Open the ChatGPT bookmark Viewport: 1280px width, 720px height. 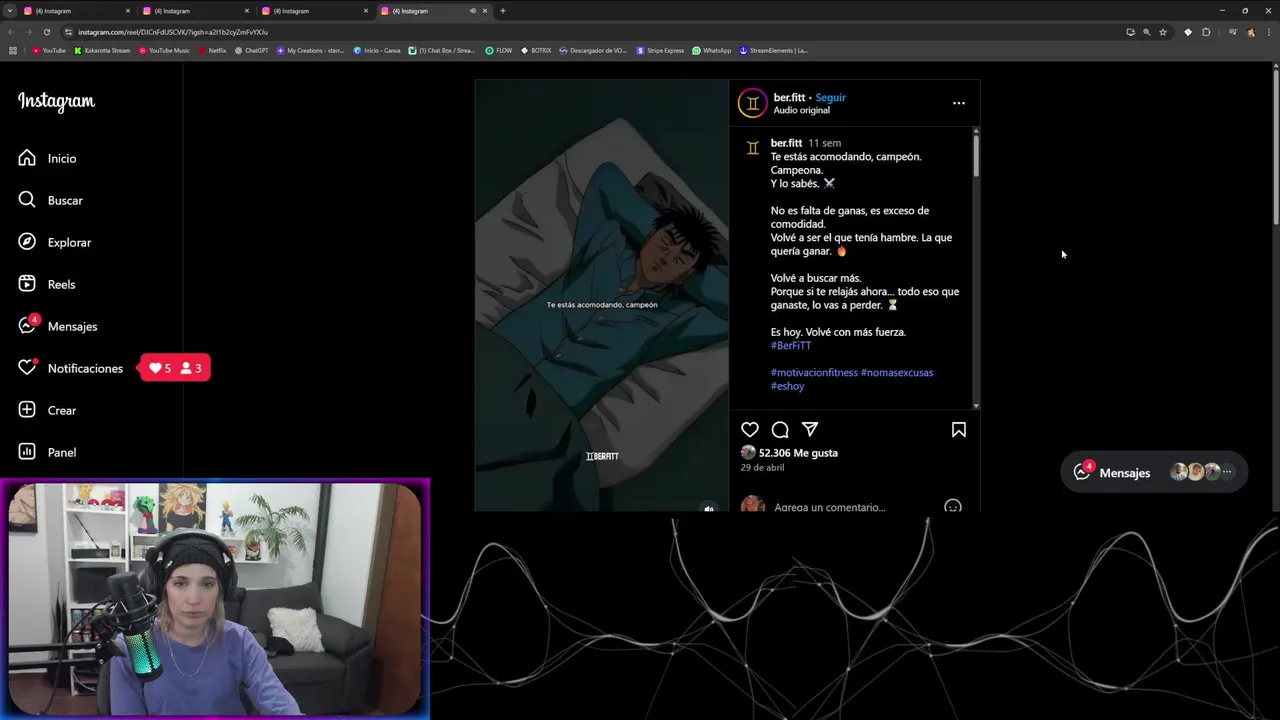tap(252, 50)
